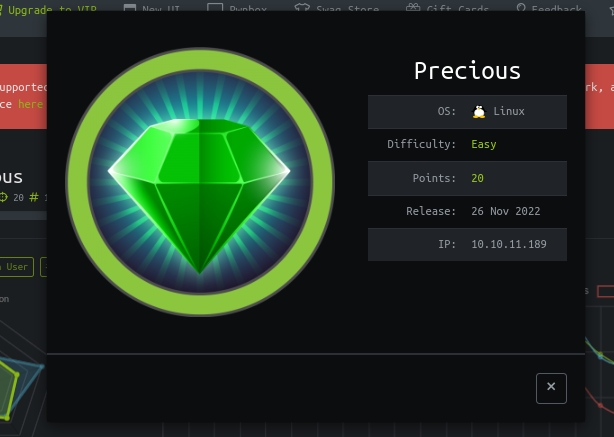Click the Easy difficulty value
This screenshot has height=437, width=614.
[484, 144]
